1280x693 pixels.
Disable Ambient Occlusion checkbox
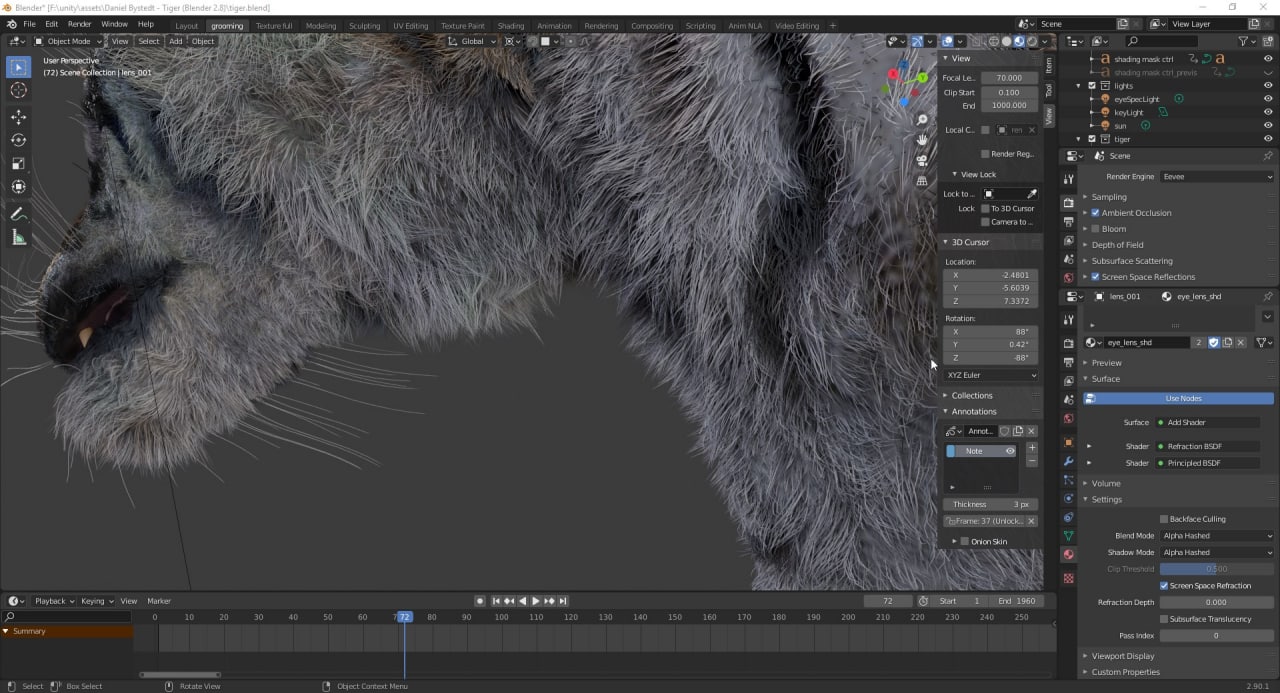tap(1095, 213)
